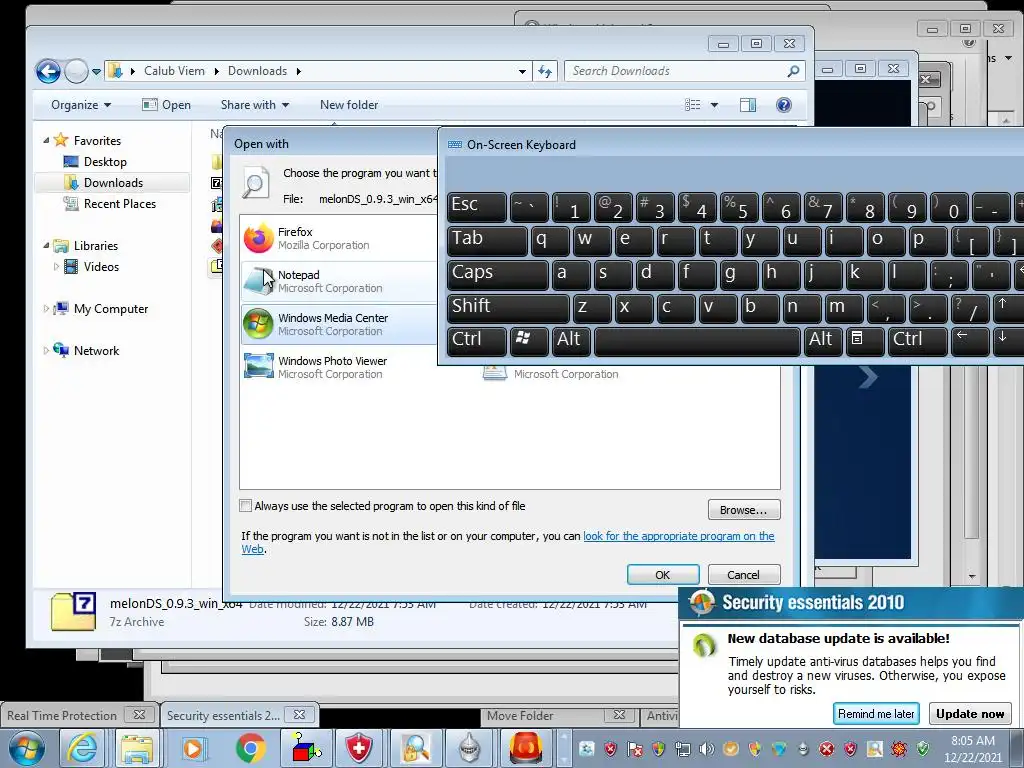The width and height of the screenshot is (1024, 768).
Task: Toggle left Alt key on keyboard
Action: pos(571,340)
